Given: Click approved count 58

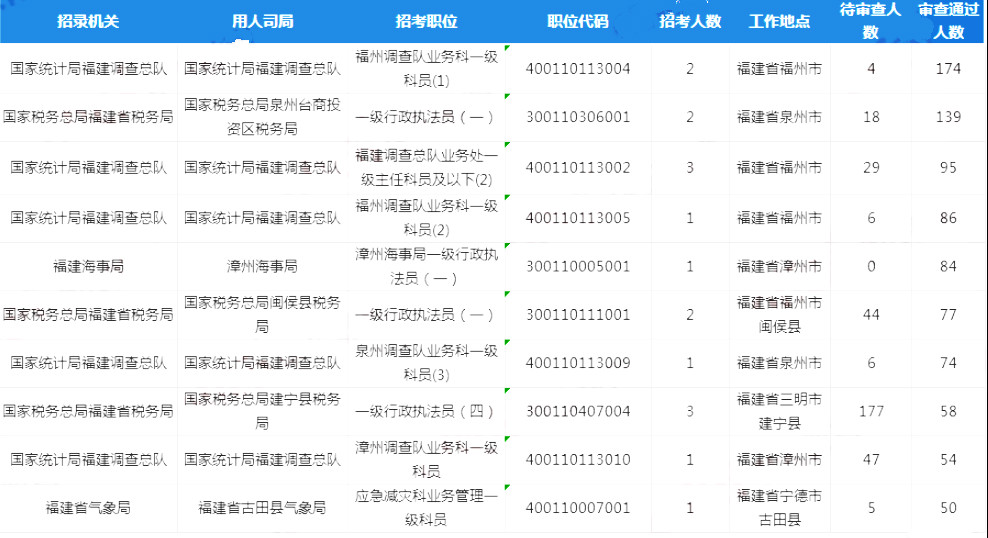Looking at the screenshot, I should [948, 411].
